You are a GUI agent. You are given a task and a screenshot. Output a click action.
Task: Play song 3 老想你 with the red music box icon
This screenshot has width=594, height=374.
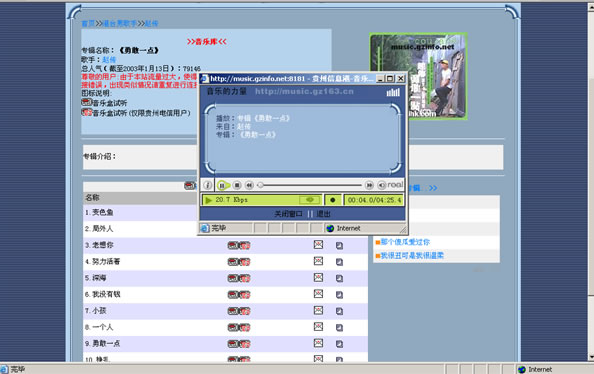coord(245,246)
